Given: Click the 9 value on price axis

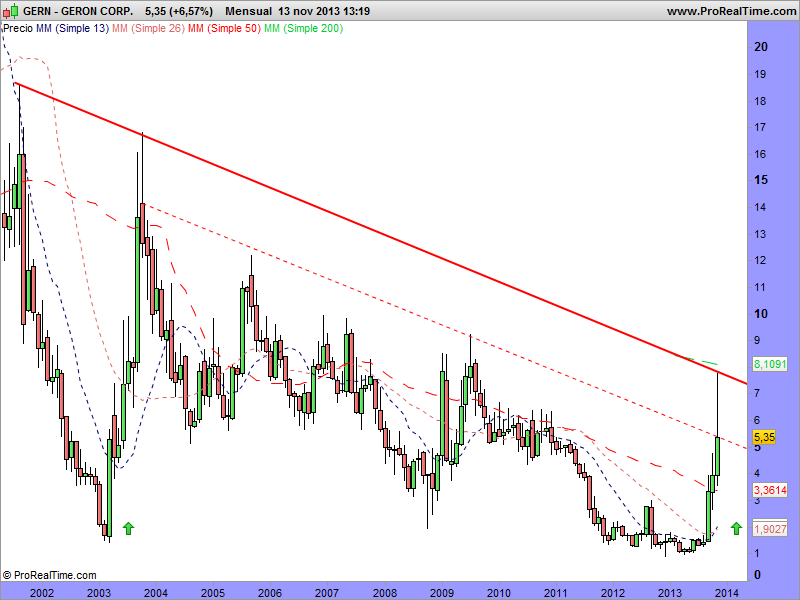Looking at the screenshot, I should (x=757, y=340).
